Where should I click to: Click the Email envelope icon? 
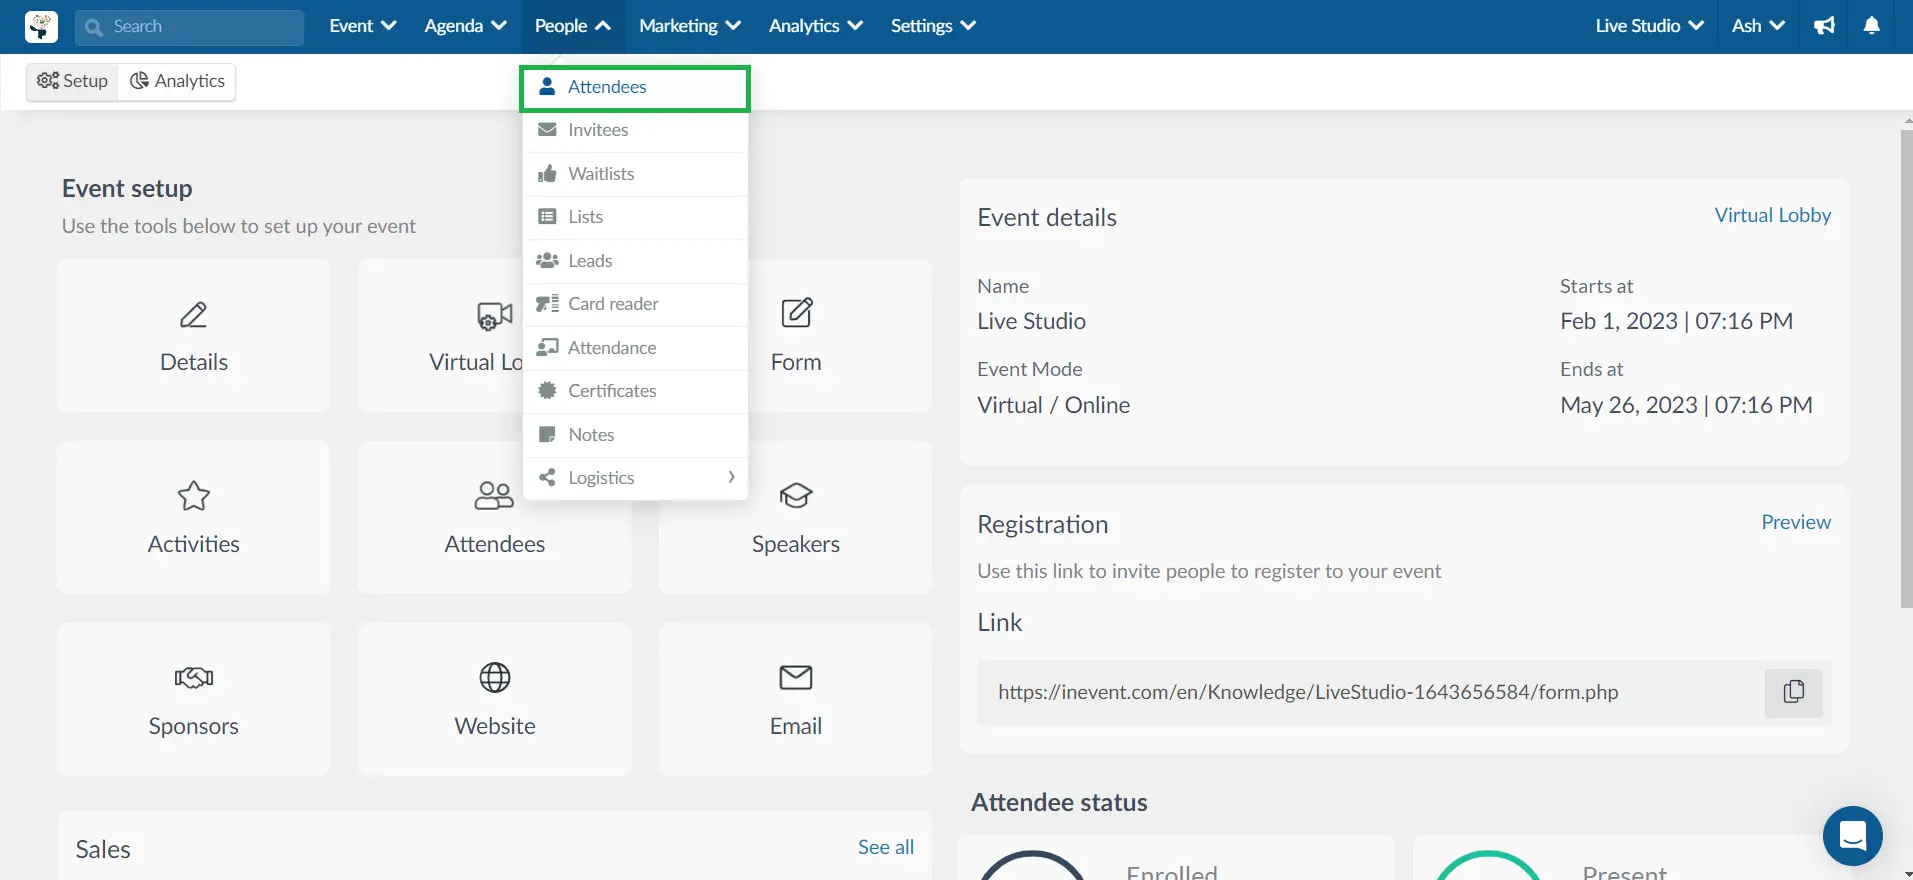[x=796, y=678]
